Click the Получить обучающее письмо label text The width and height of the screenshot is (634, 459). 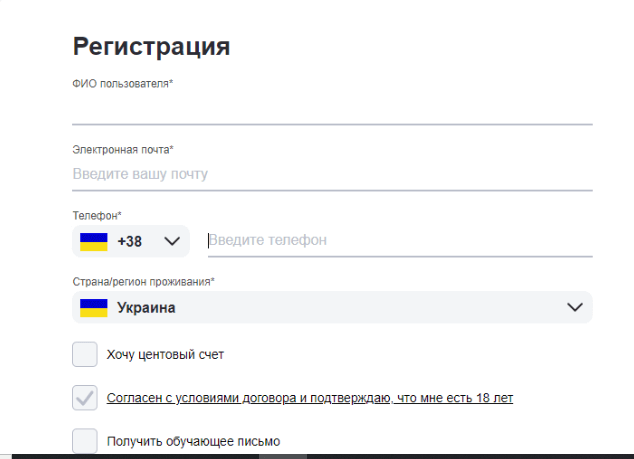point(193,441)
